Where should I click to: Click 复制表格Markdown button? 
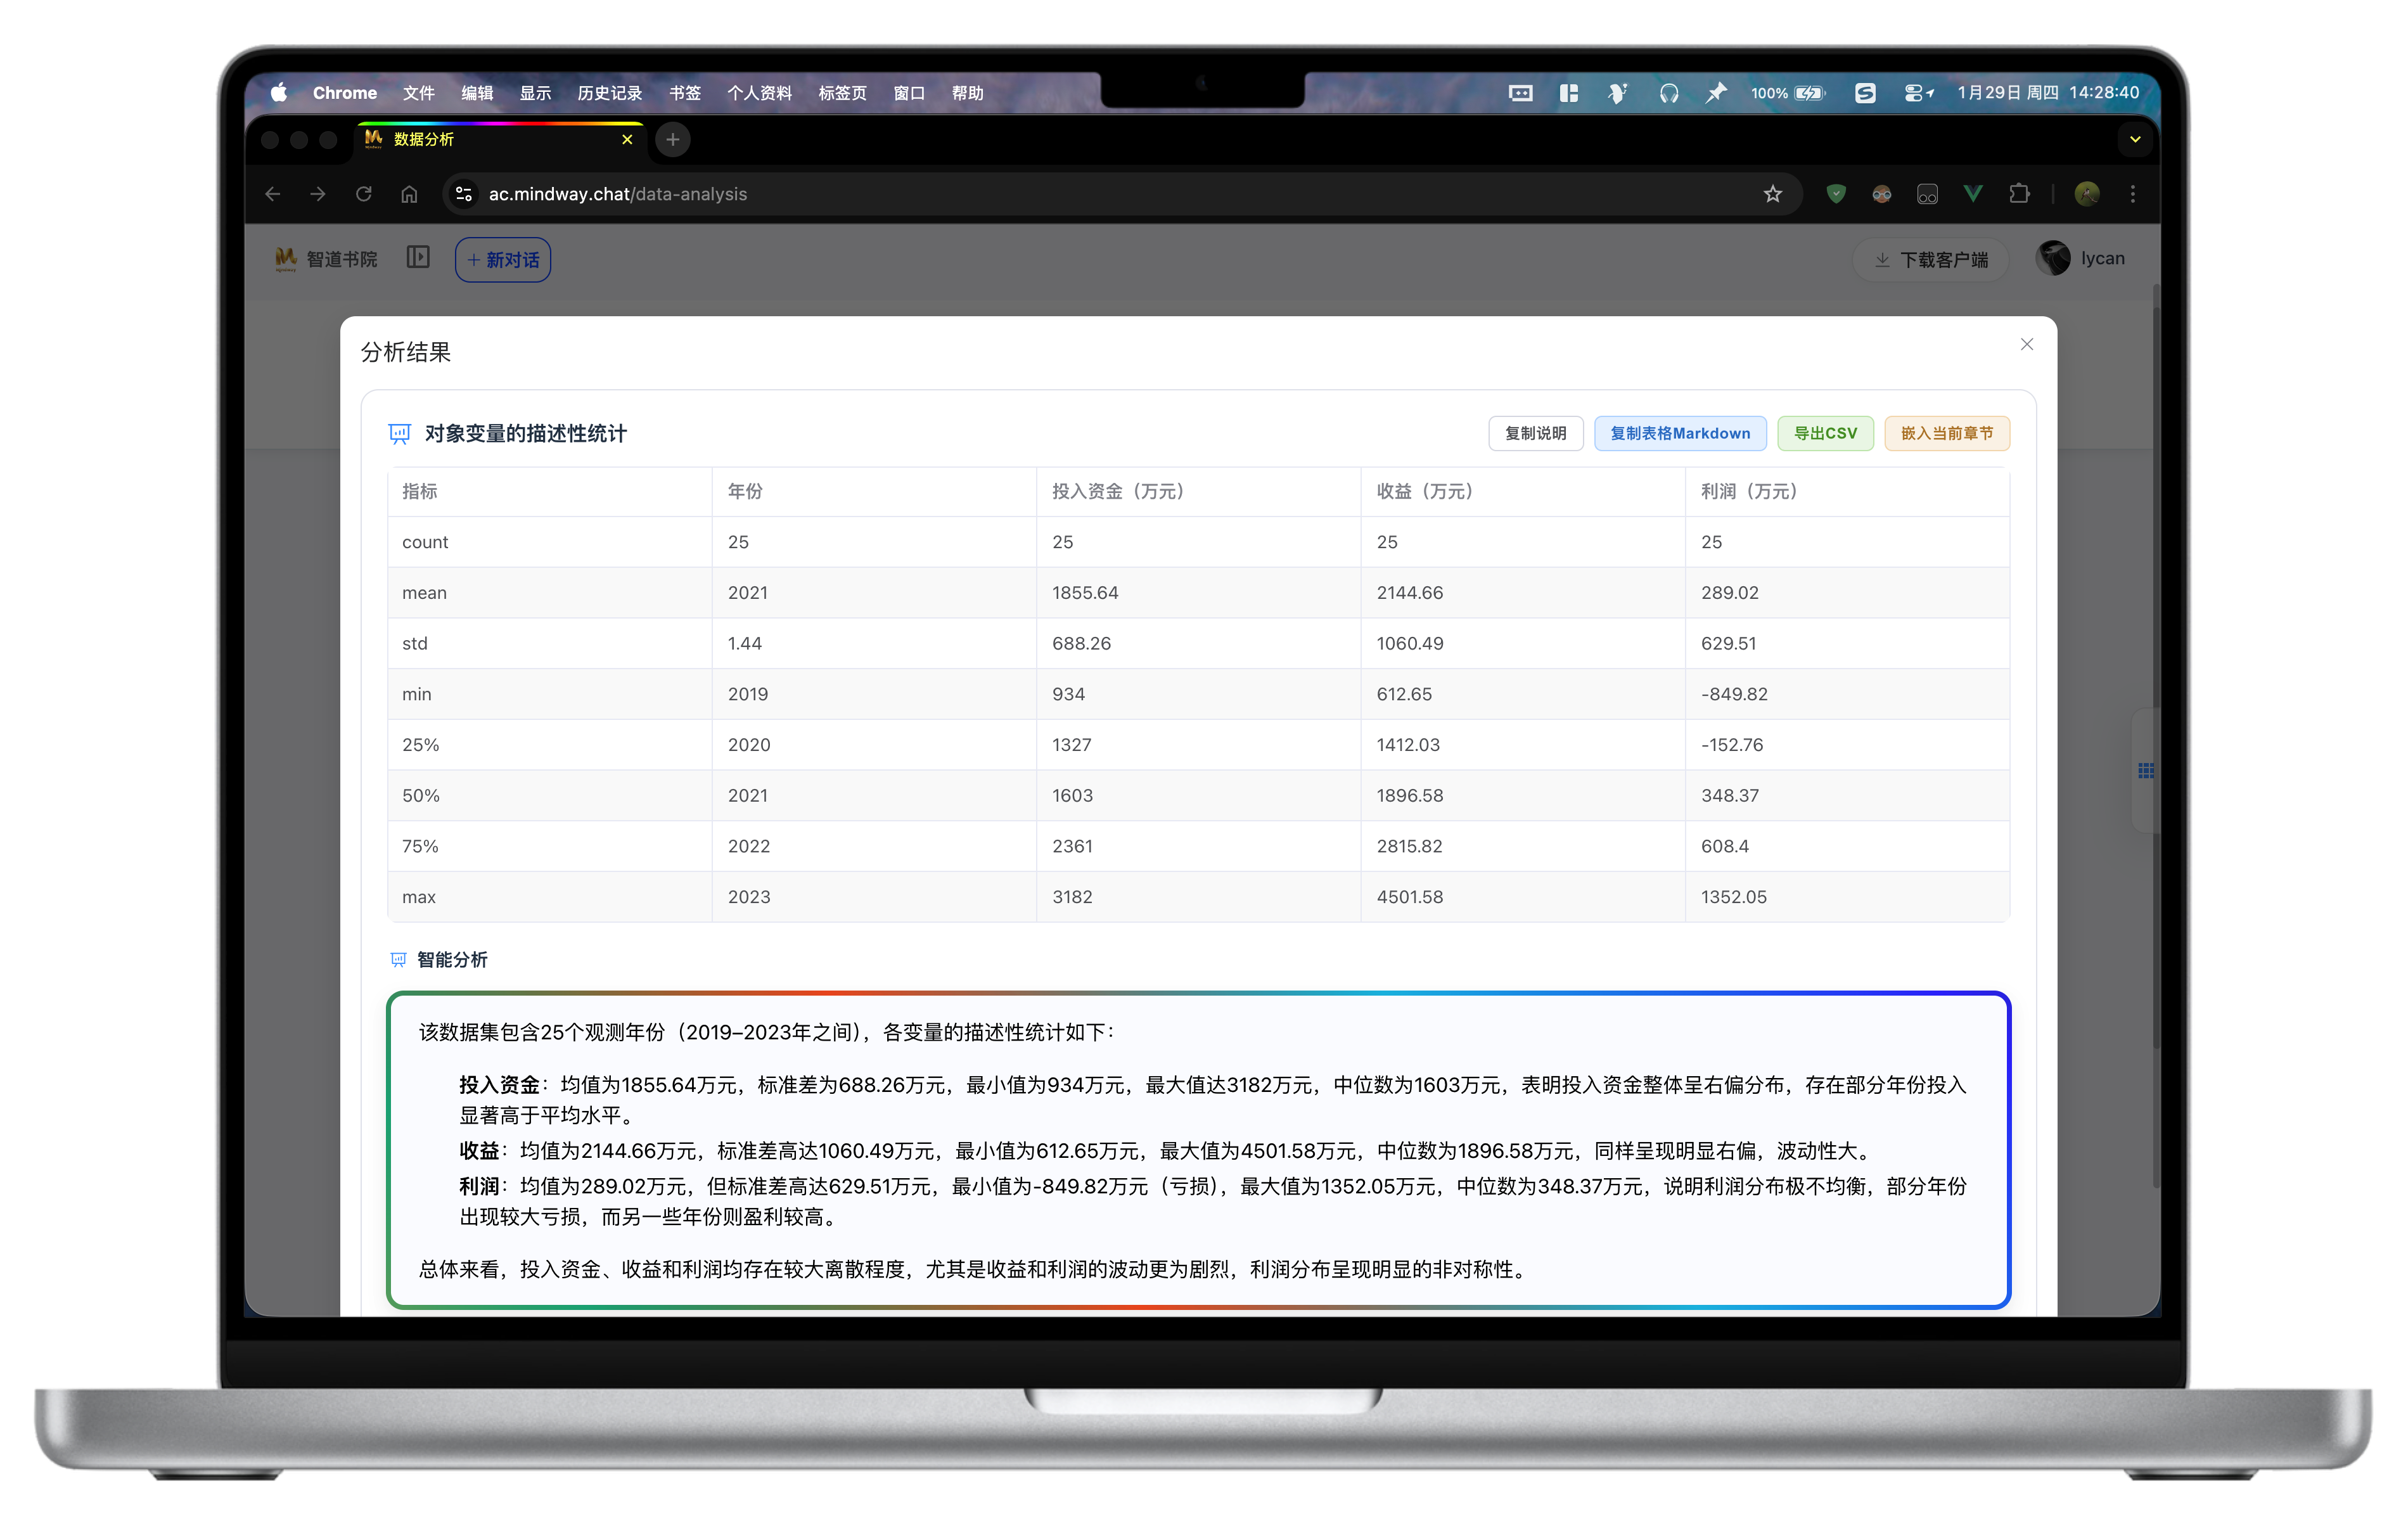(x=1680, y=433)
